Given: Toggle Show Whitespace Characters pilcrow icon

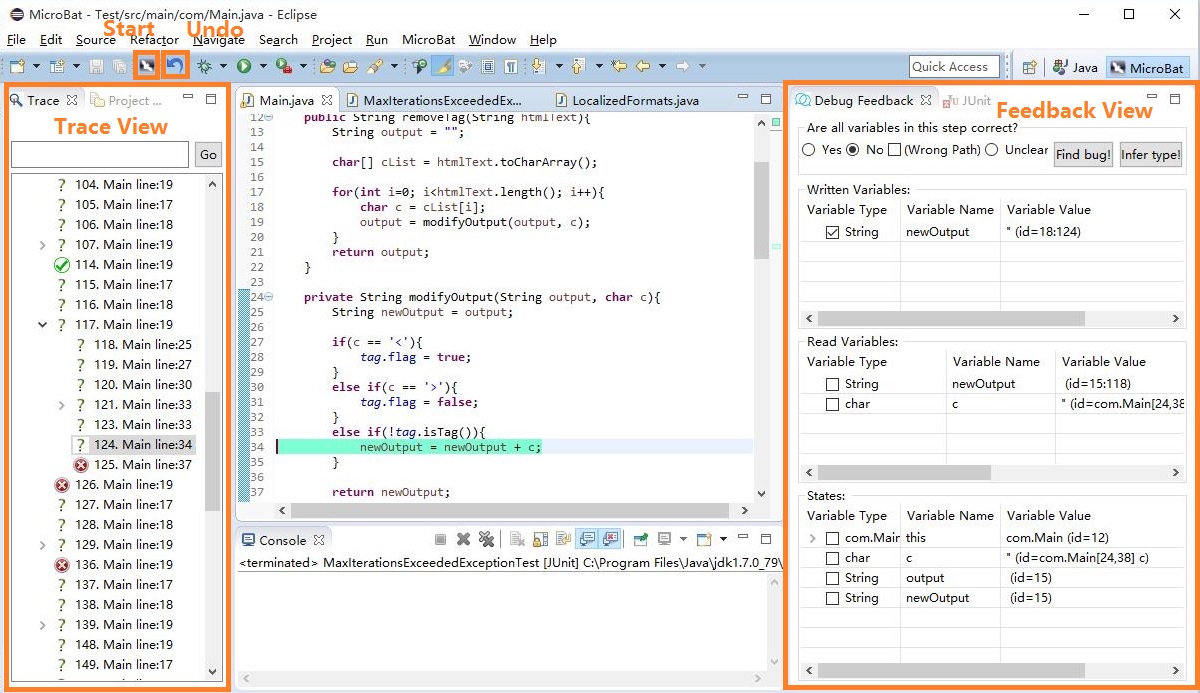Looking at the screenshot, I should coord(511,66).
